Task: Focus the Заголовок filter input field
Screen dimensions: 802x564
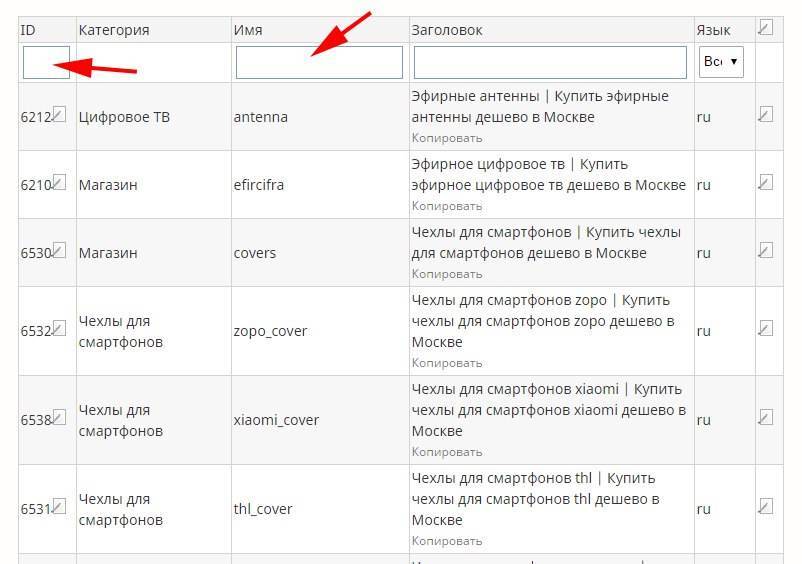Action: (550, 62)
